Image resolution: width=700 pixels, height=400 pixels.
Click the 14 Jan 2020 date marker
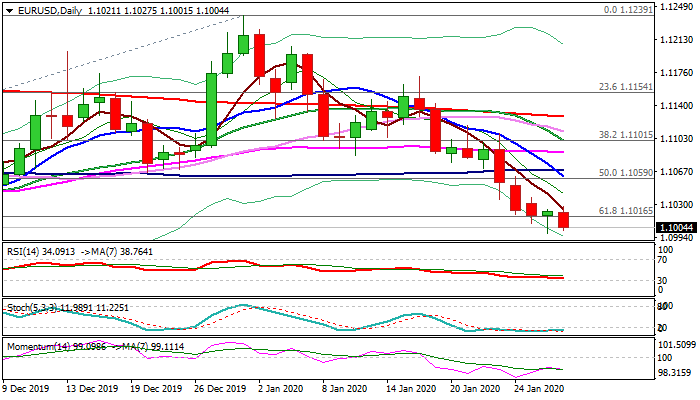tap(411, 388)
